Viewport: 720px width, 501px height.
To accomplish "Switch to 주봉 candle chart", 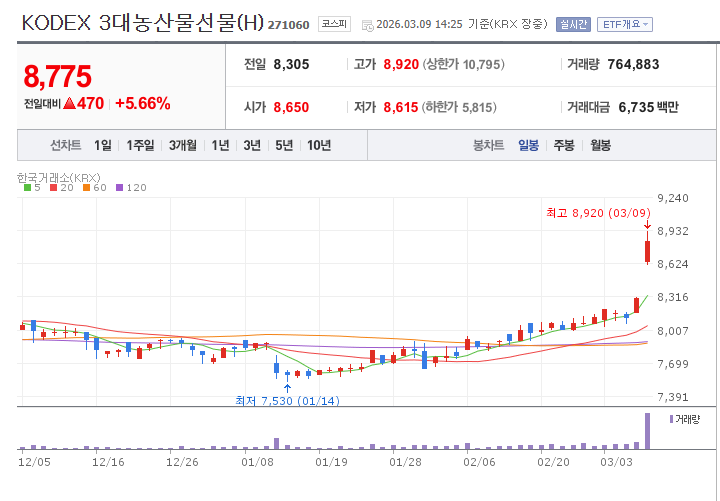I will tap(564, 146).
